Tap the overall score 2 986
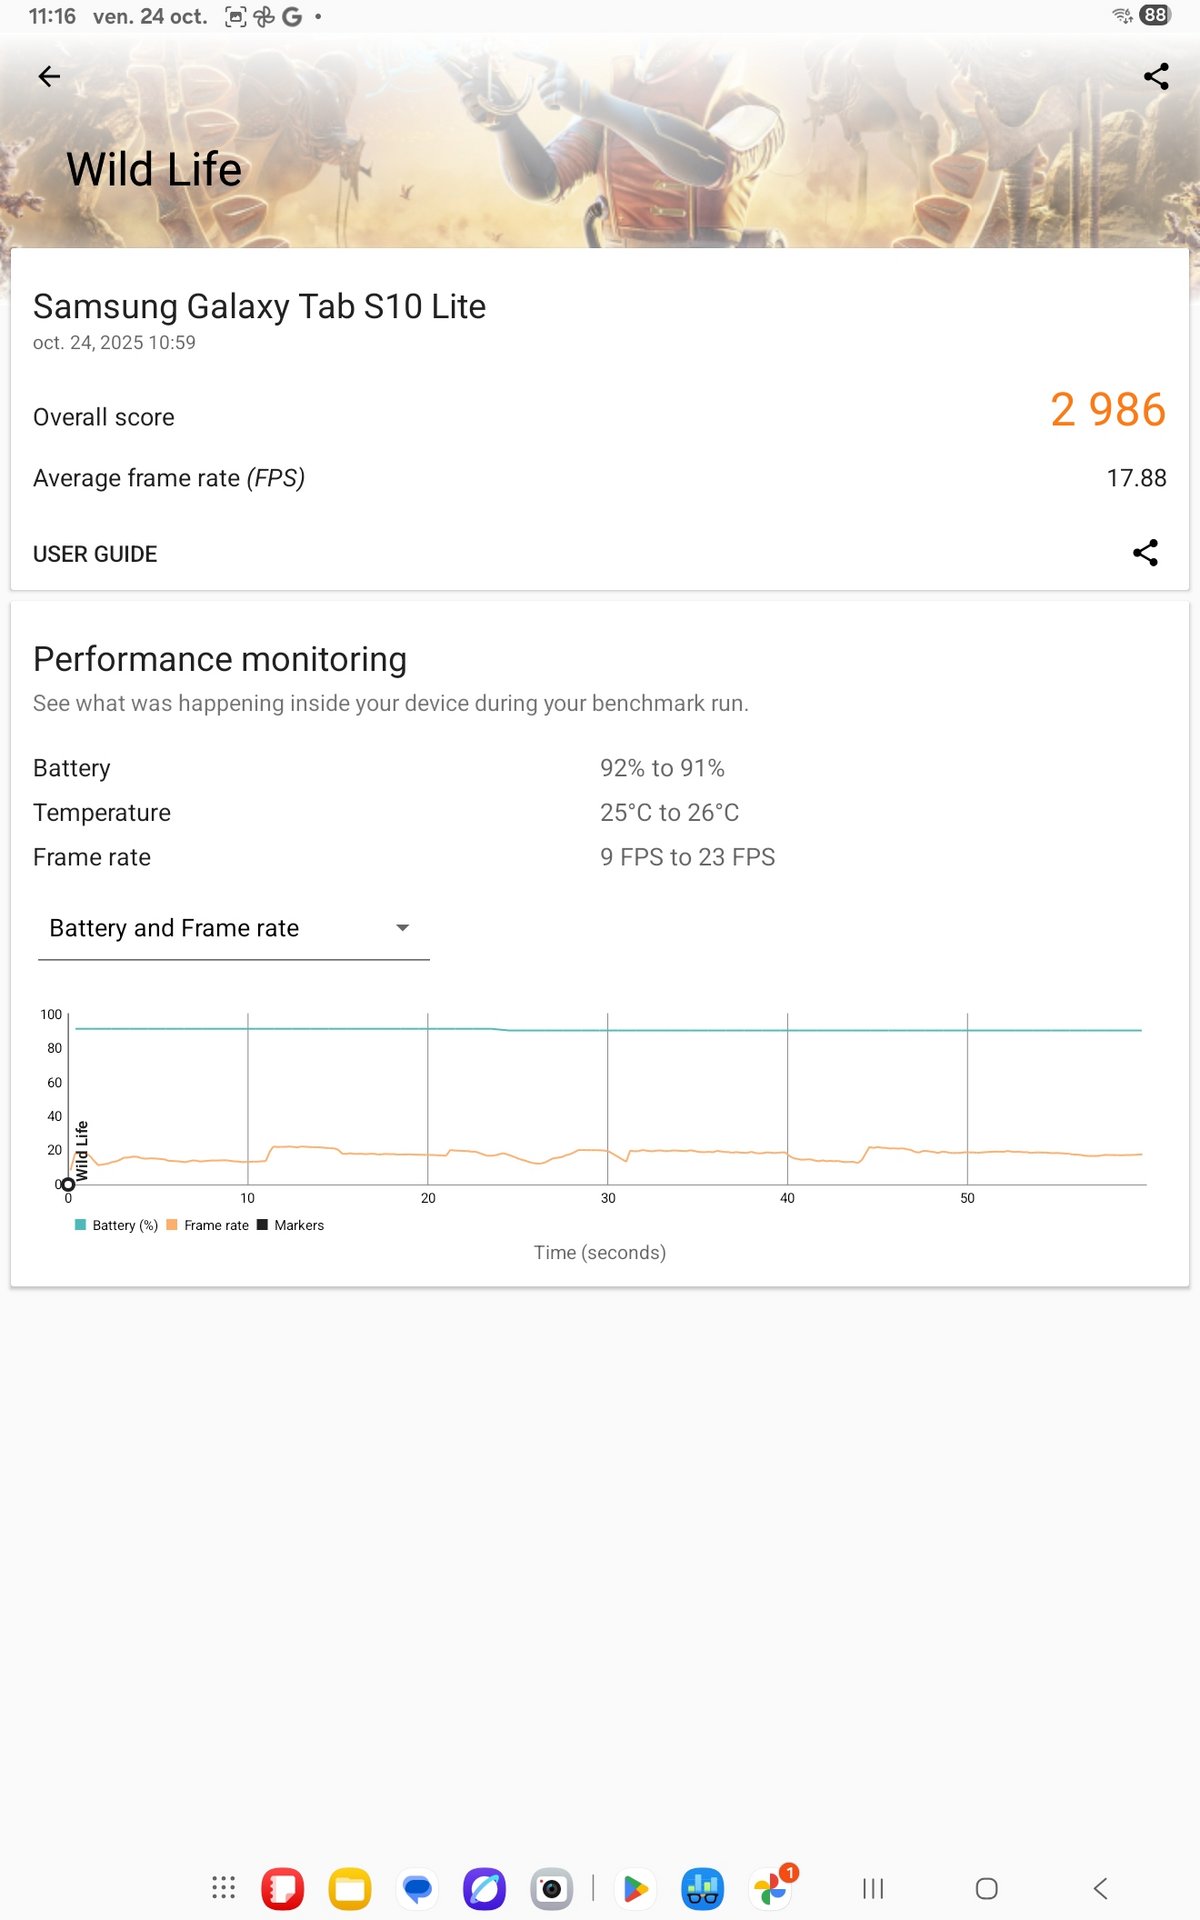 (x=1107, y=410)
